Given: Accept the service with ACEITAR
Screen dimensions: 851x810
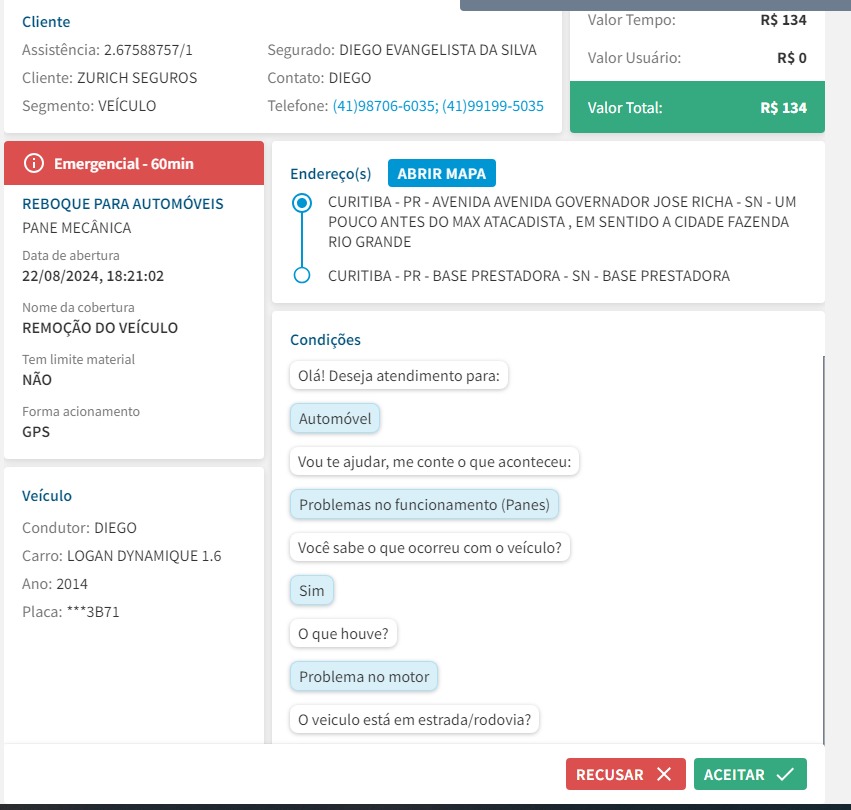Looking at the screenshot, I should (750, 774).
